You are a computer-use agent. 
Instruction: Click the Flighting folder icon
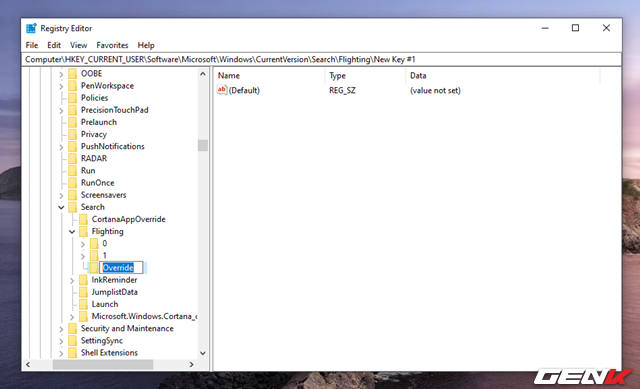tap(83, 231)
